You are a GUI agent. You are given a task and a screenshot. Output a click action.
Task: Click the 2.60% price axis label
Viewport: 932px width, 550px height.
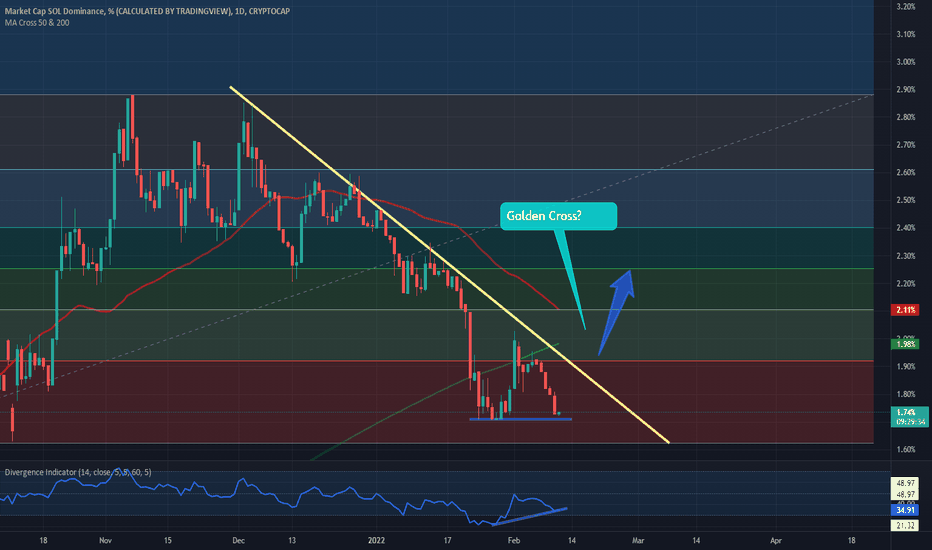pos(906,172)
